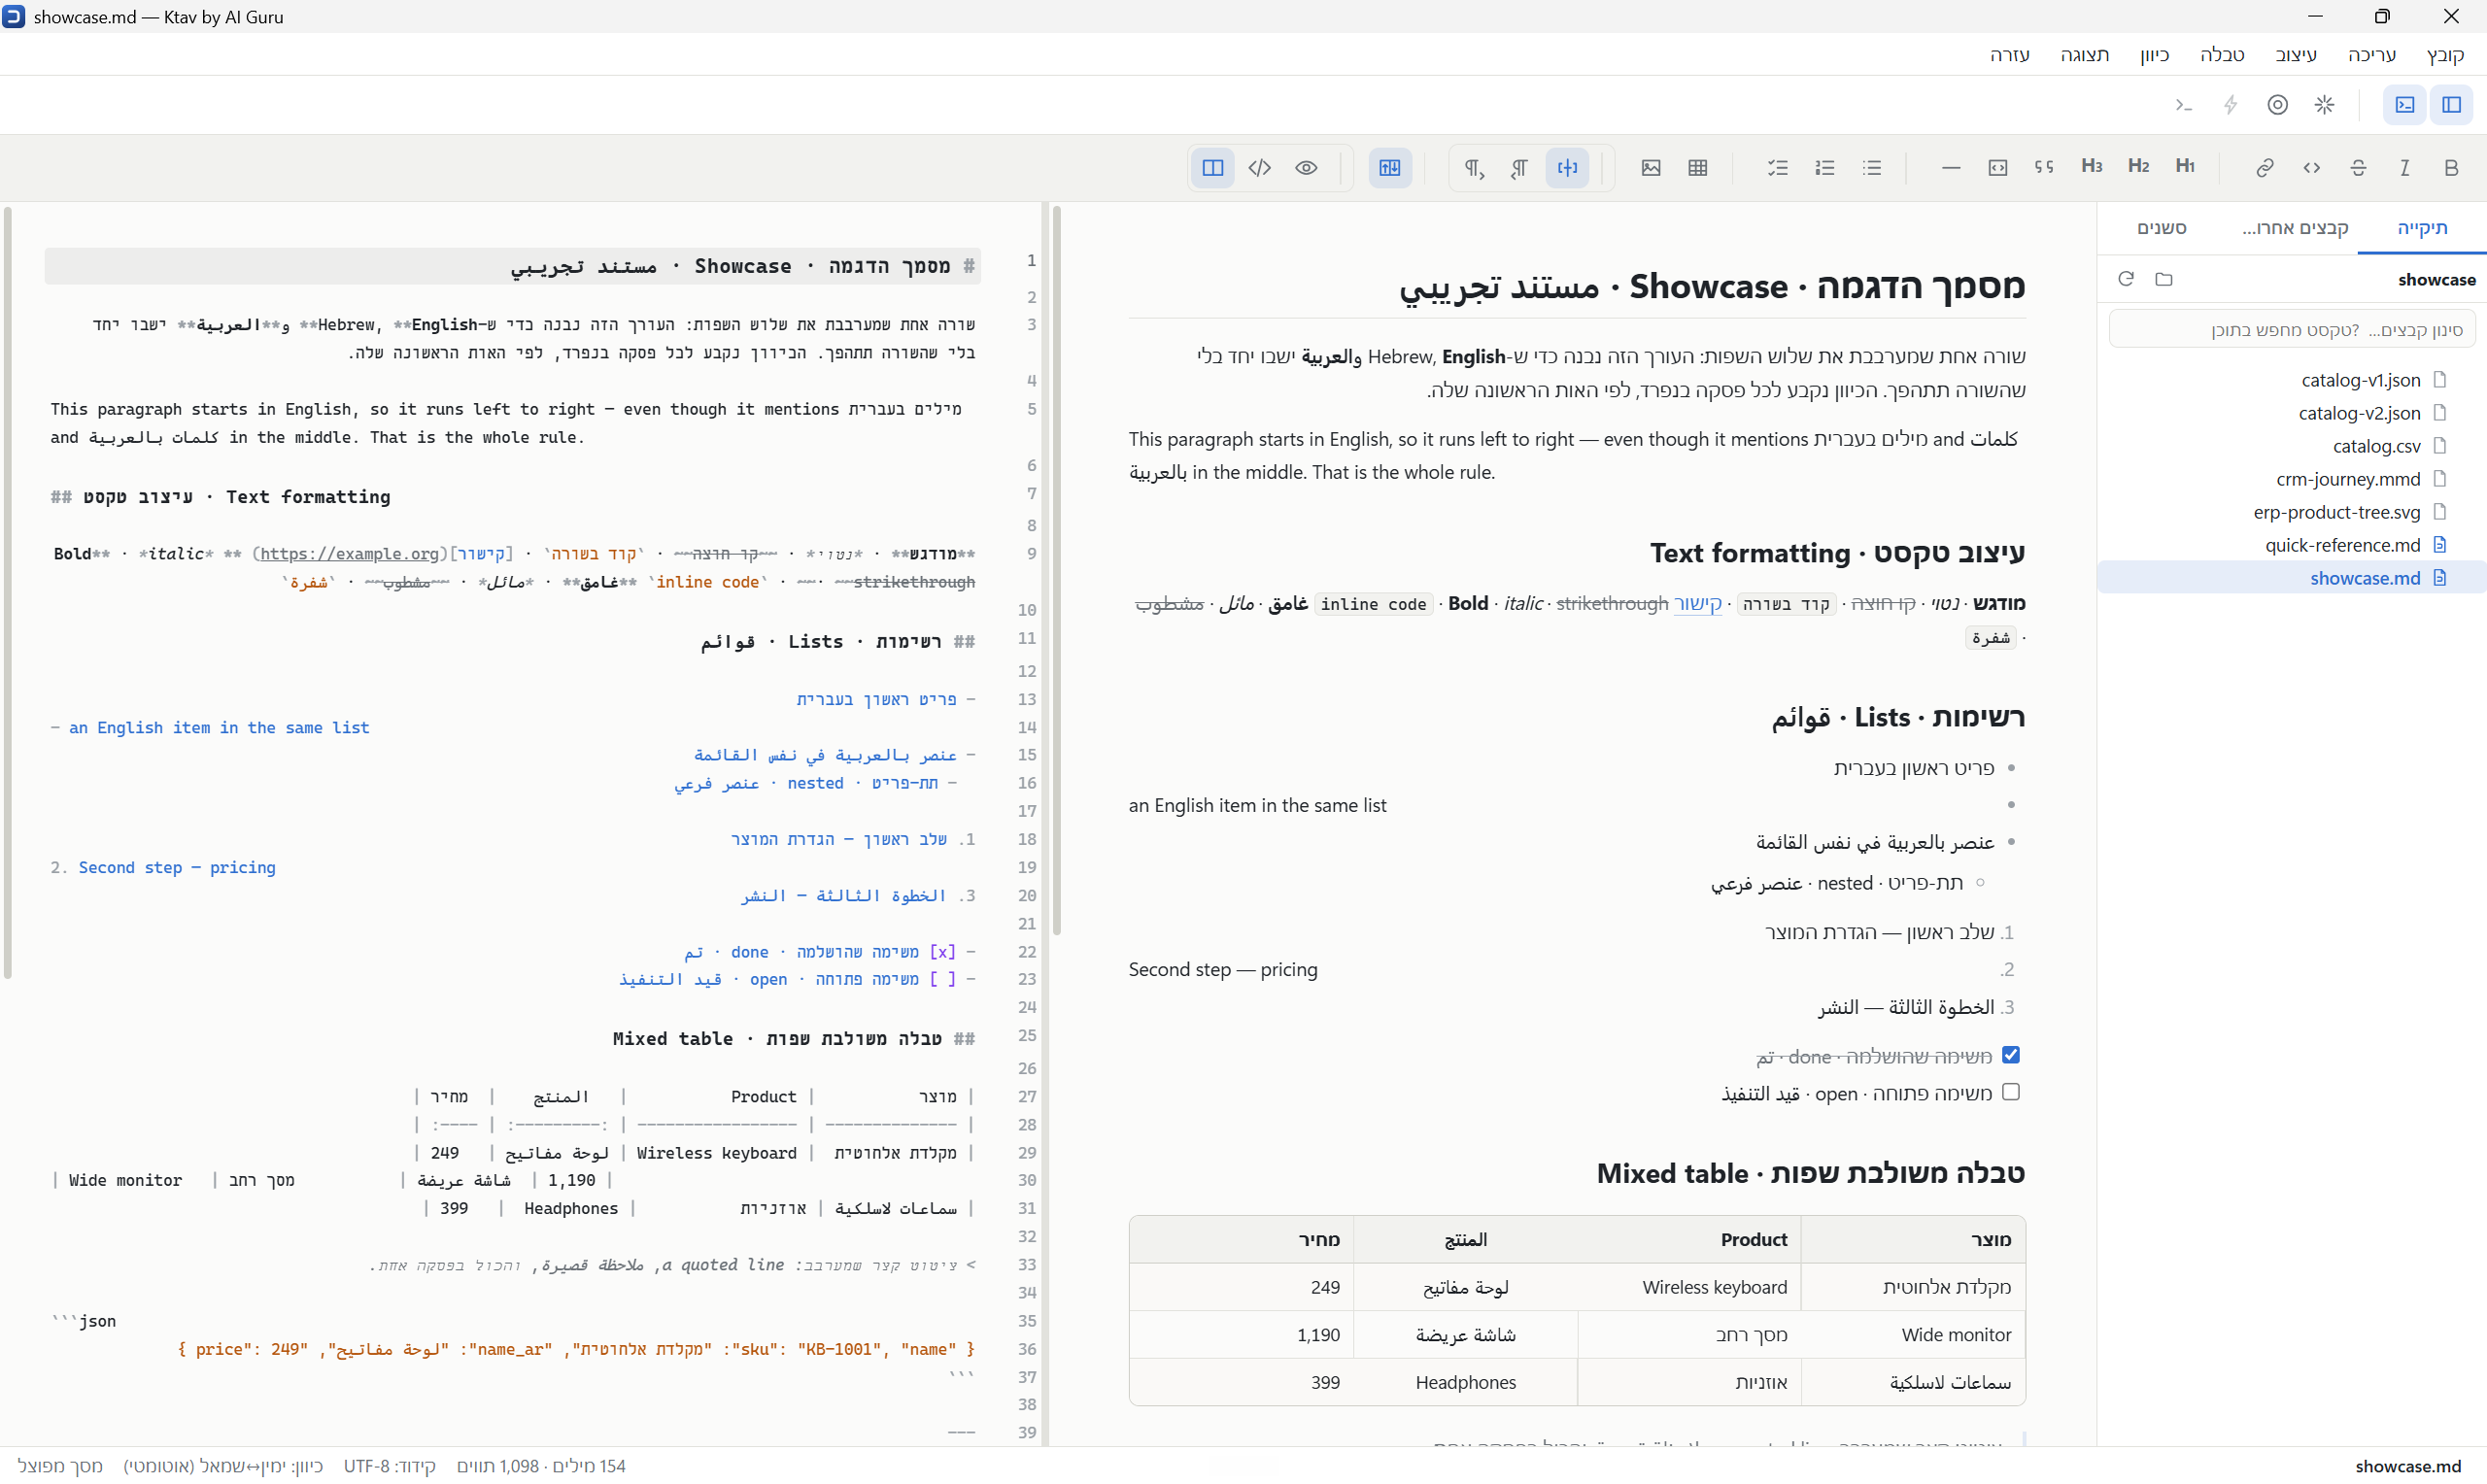Open folder icon next to showcase
Image resolution: width=2487 pixels, height=1484 pixels.
2164,279
